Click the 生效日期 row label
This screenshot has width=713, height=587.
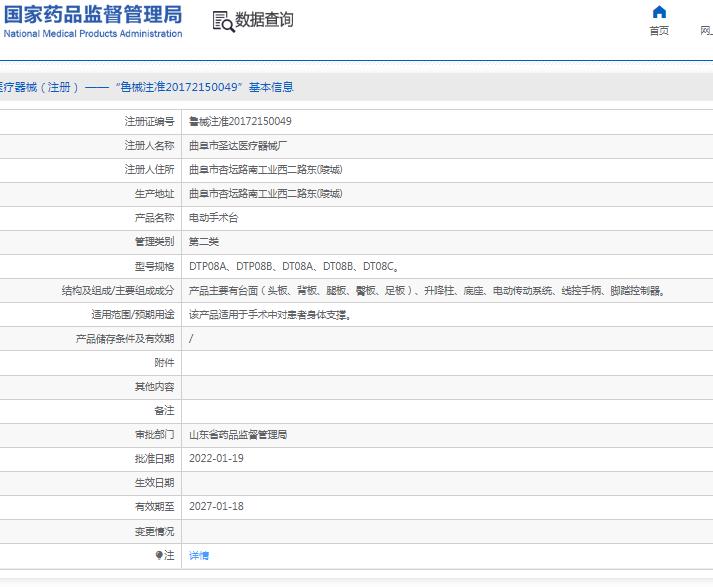[x=155, y=482]
